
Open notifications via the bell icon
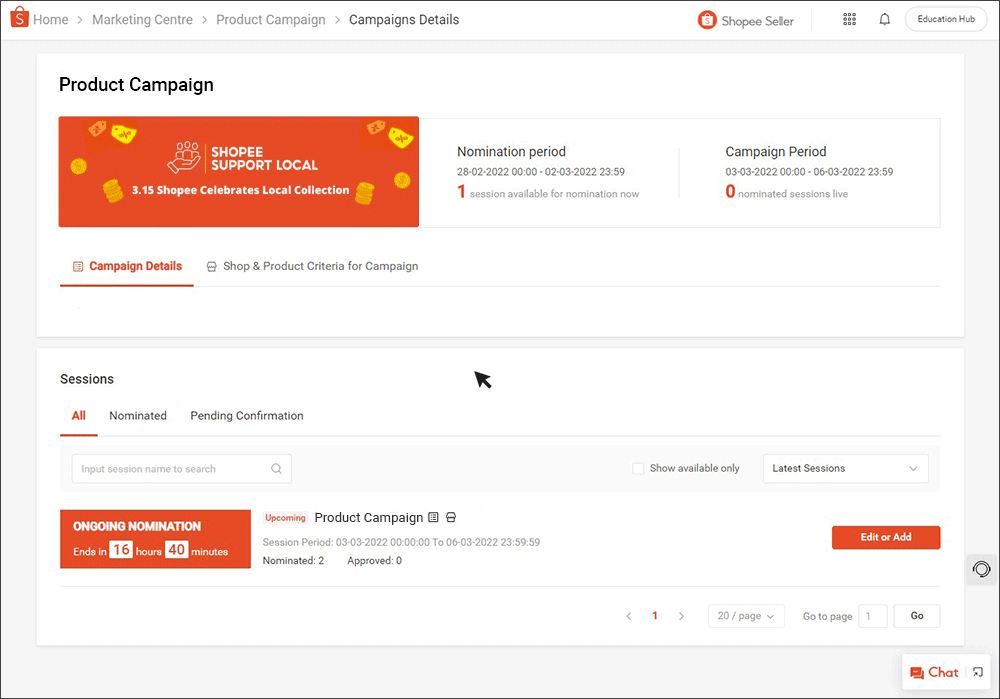click(x=884, y=19)
